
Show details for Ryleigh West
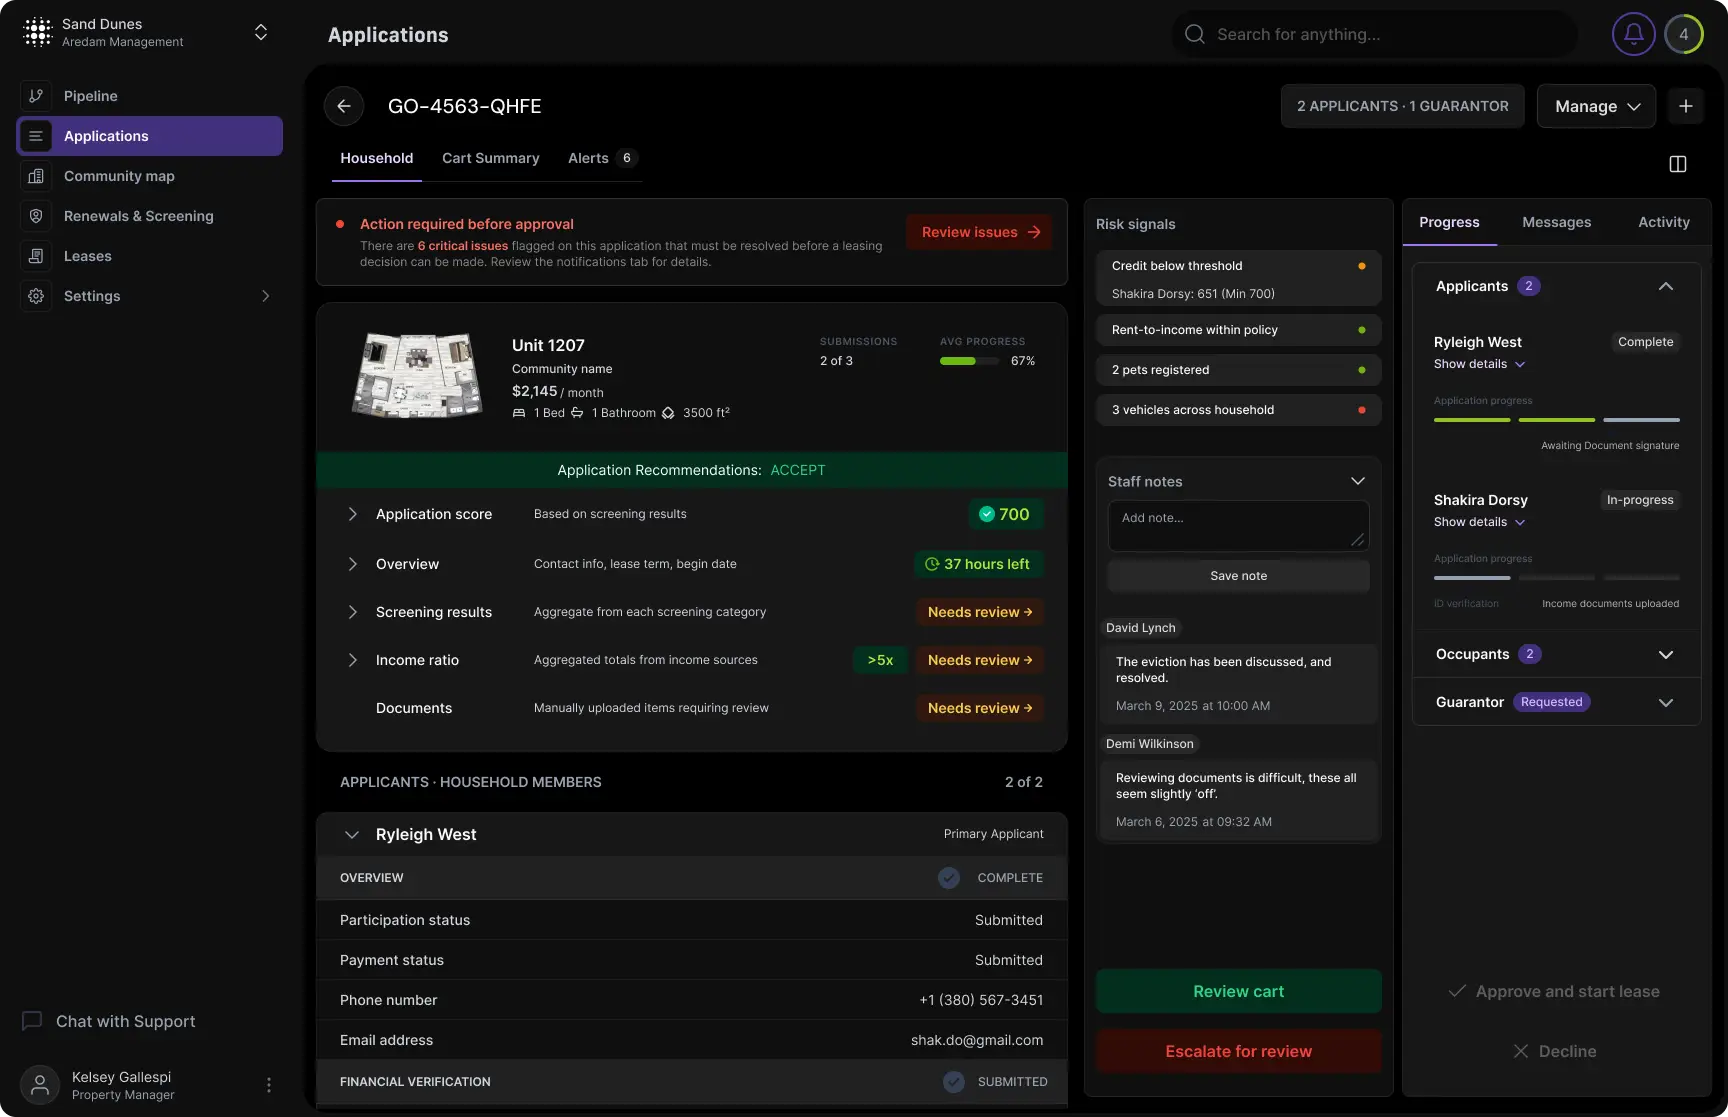pyautogui.click(x=1480, y=364)
